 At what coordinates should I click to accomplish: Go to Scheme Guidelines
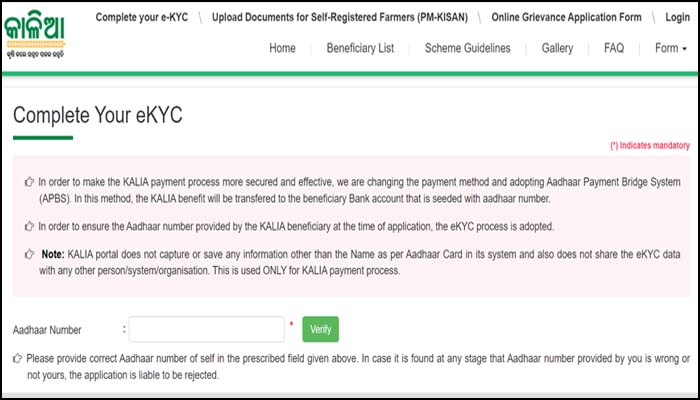(467, 48)
